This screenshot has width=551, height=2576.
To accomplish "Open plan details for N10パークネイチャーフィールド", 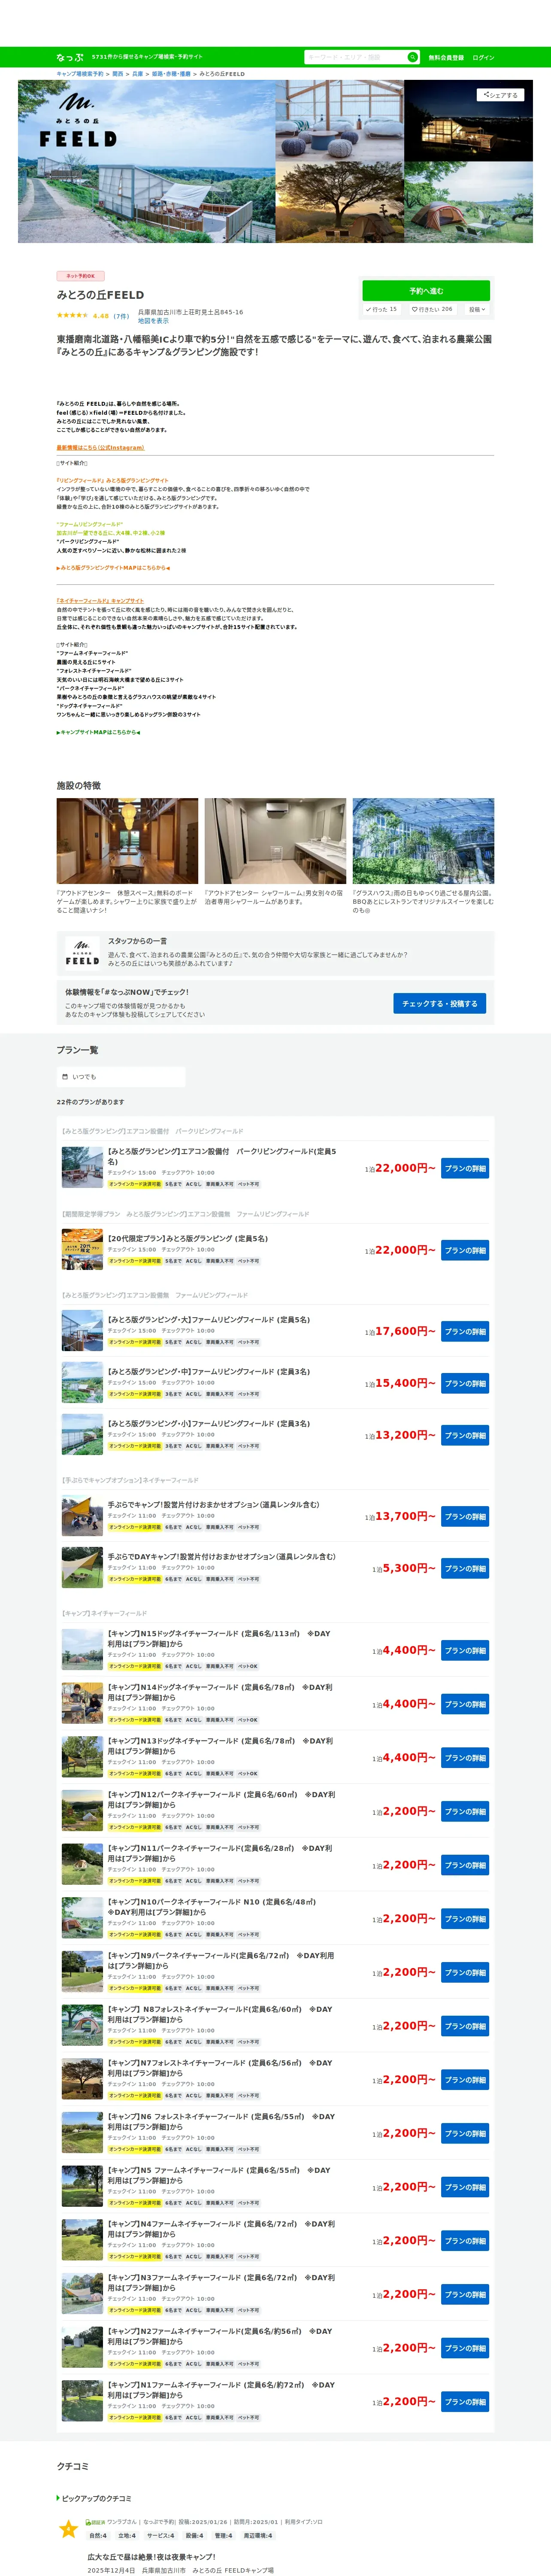I will (465, 1919).
